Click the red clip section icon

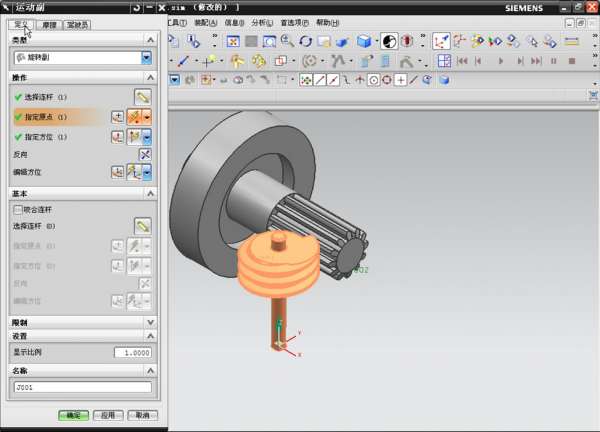pyautogui.click(x=407, y=41)
